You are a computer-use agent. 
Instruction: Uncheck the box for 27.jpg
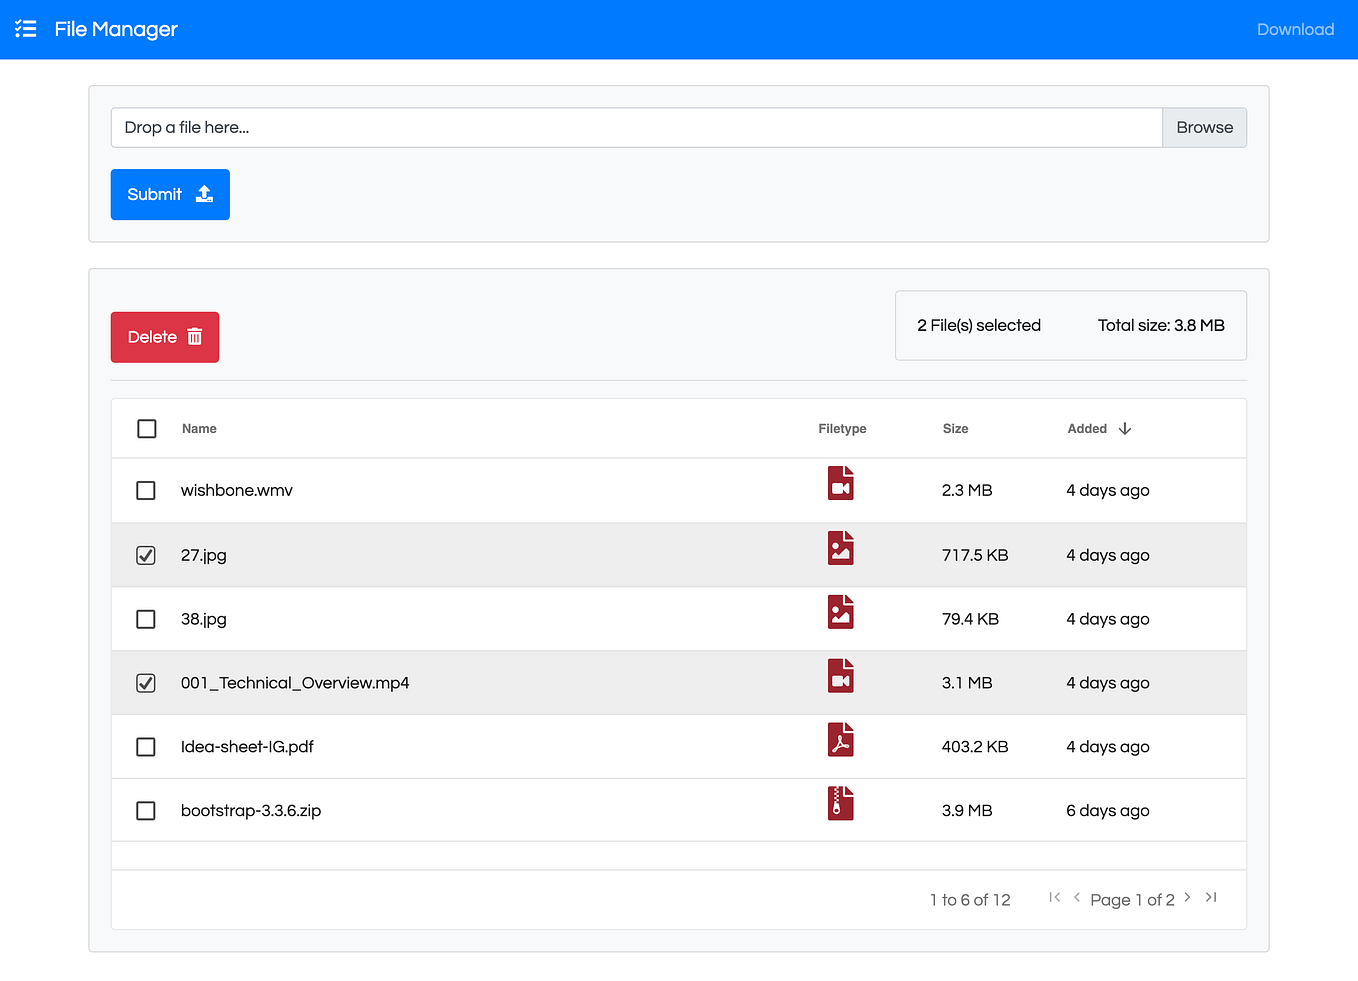[x=146, y=555]
